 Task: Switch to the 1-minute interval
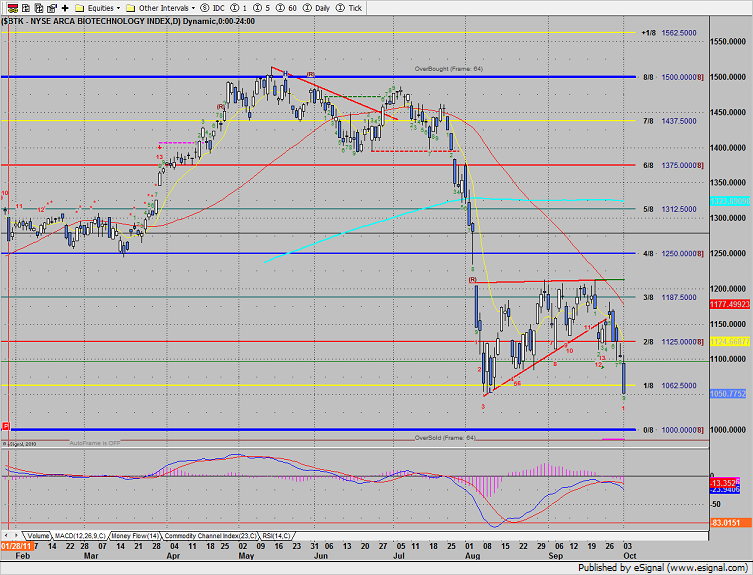[x=239, y=8]
